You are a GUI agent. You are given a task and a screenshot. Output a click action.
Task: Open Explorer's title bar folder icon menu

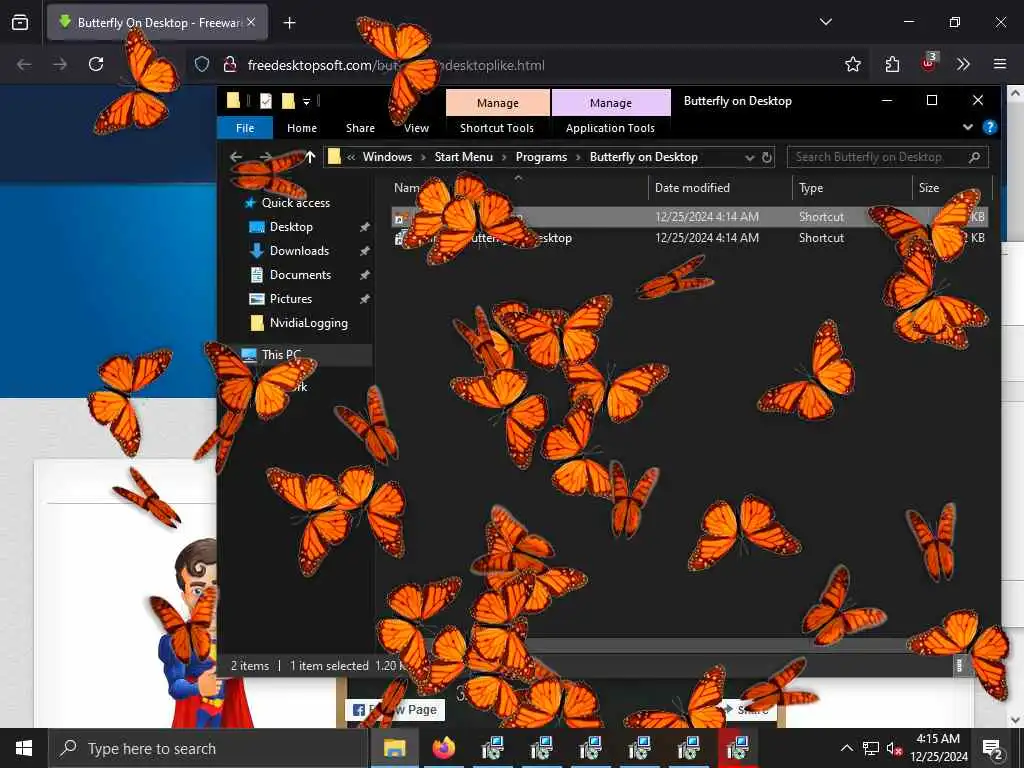tap(233, 100)
